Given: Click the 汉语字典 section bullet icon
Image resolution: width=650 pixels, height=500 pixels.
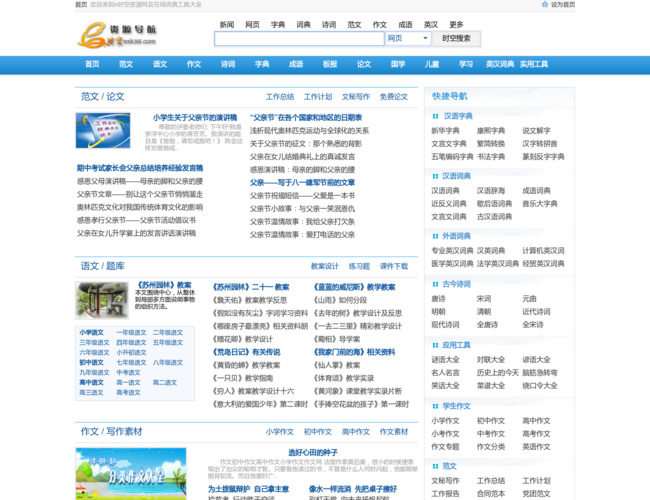Looking at the screenshot, I should click(435, 116).
